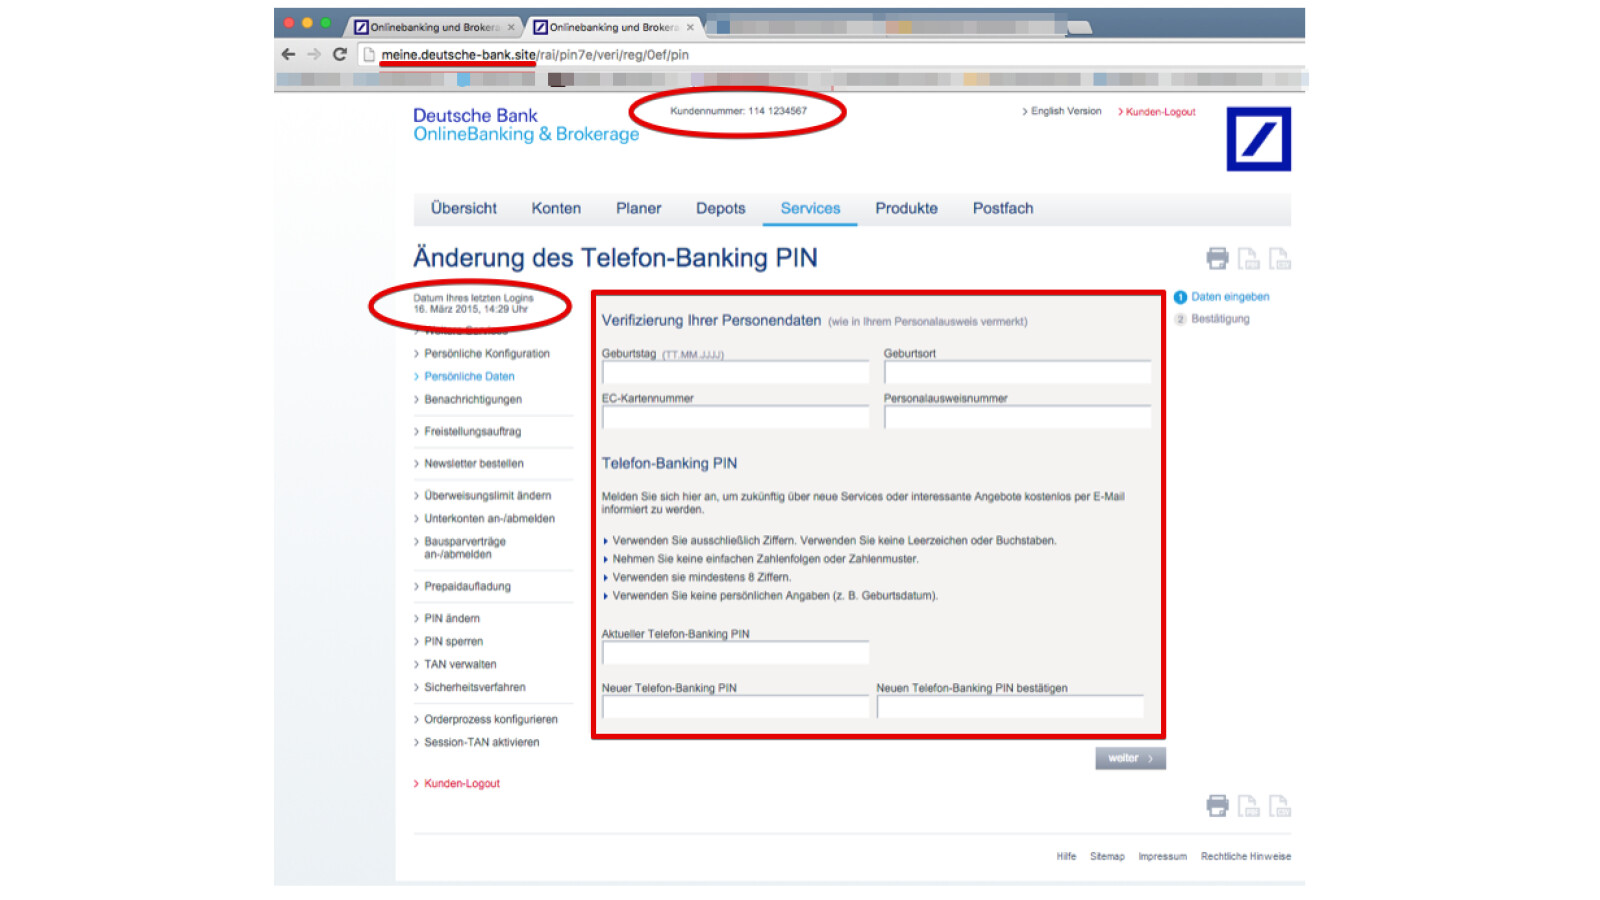Focus the Aktueller Telefon-Banking PIN field

(x=735, y=653)
